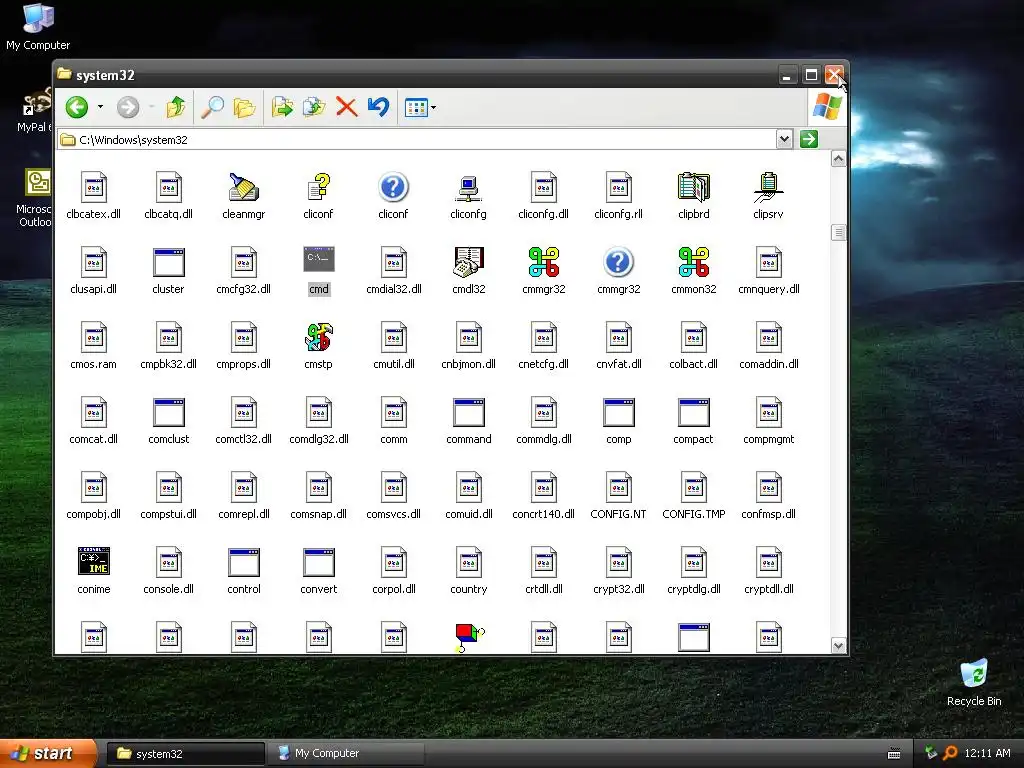The height and width of the screenshot is (768, 1024).
Task: Open the Search magnifier tool
Action: pyautogui.click(x=212, y=107)
